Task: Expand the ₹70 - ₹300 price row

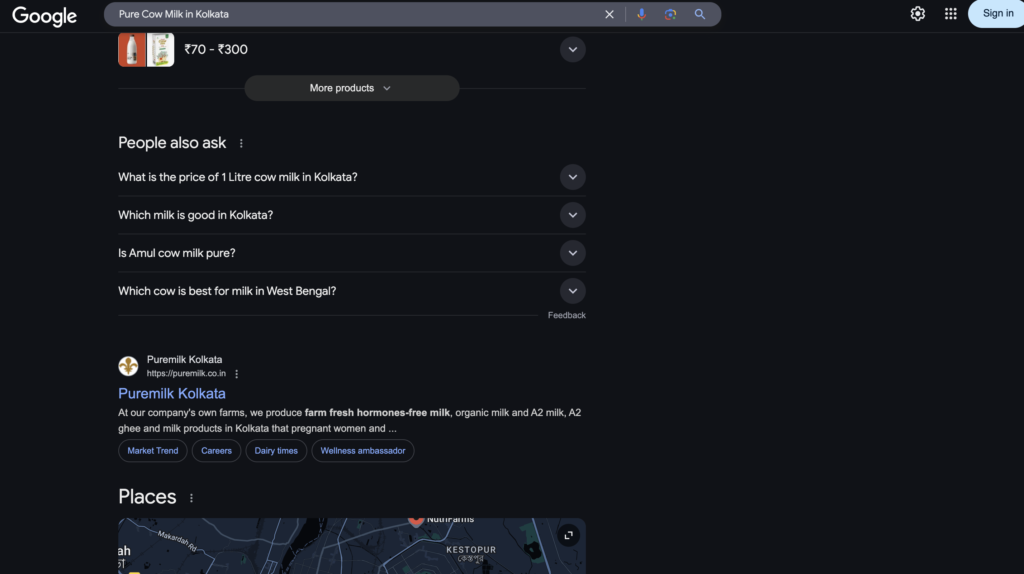Action: tap(572, 50)
